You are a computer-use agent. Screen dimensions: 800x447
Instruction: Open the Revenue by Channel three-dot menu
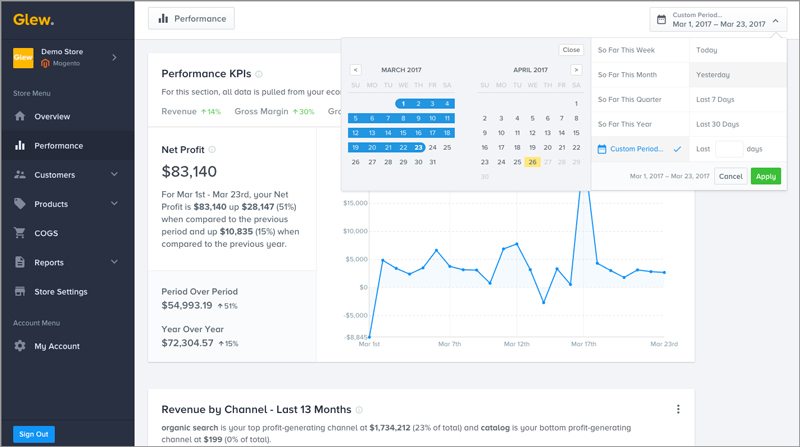pos(678,409)
